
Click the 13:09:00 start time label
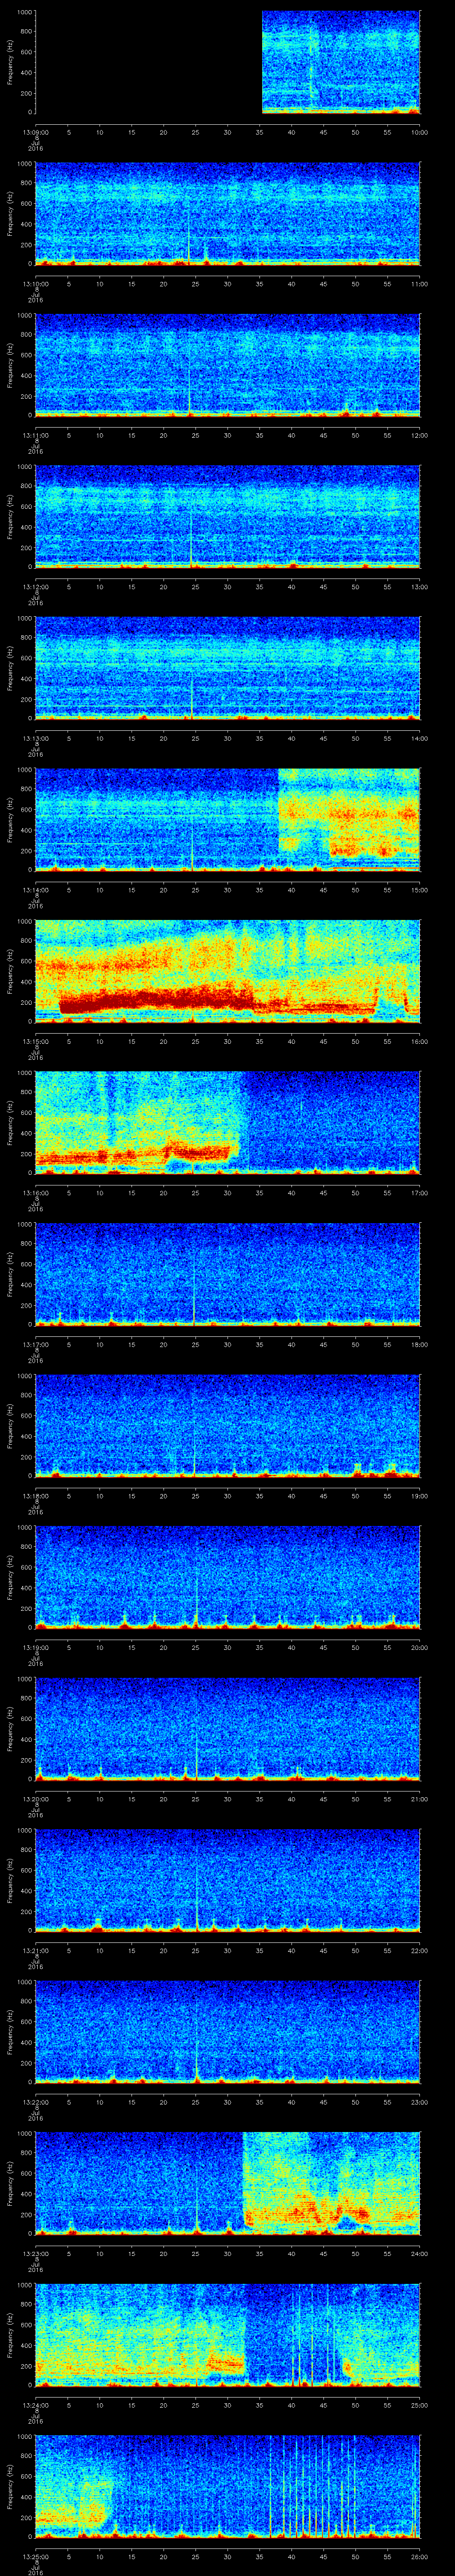pos(35,131)
